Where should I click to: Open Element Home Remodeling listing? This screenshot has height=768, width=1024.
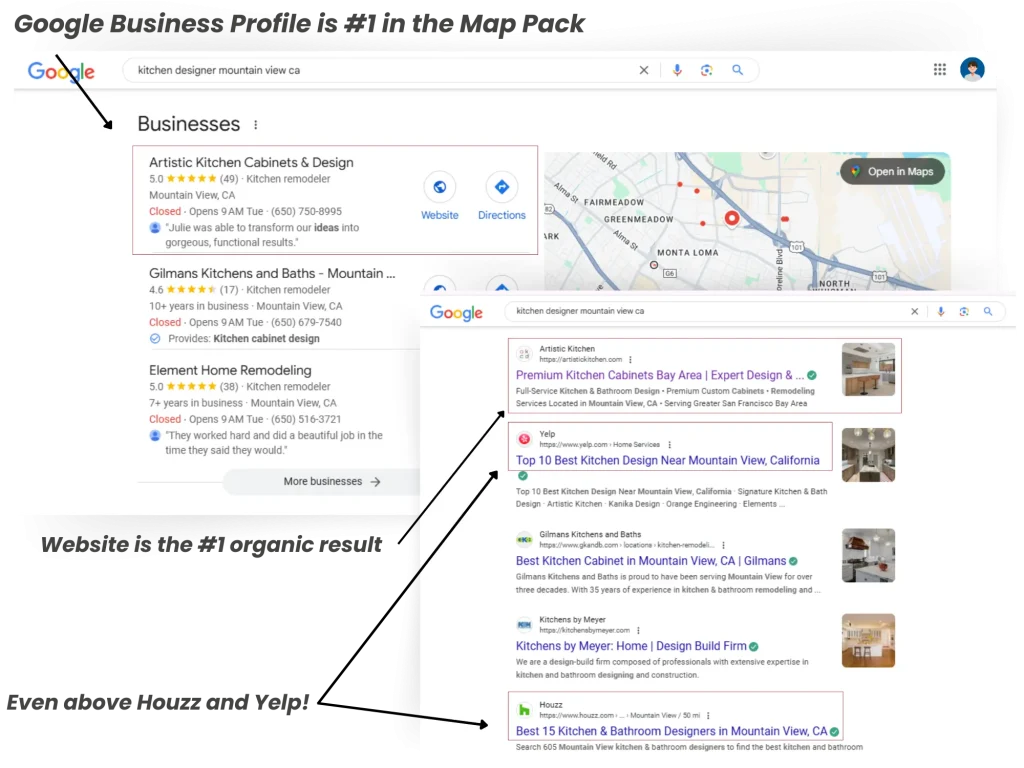(x=230, y=370)
